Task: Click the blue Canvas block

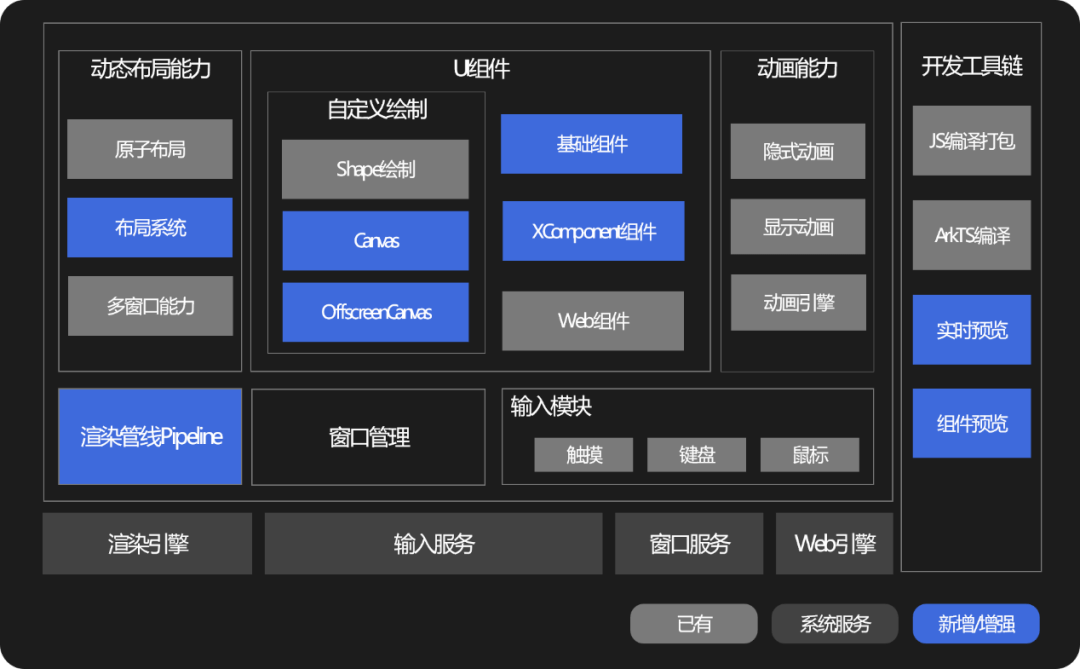Action: pos(375,240)
